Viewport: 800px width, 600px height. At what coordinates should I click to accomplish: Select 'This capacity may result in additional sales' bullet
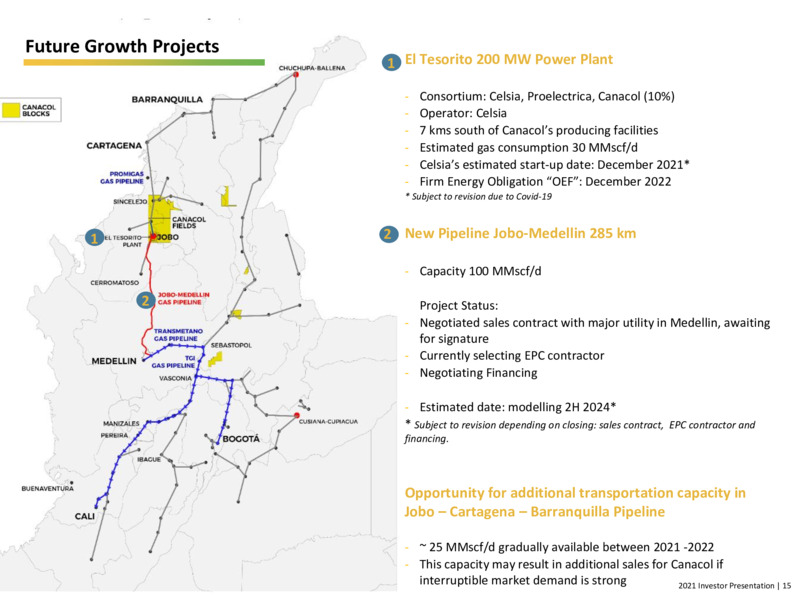tap(571, 572)
